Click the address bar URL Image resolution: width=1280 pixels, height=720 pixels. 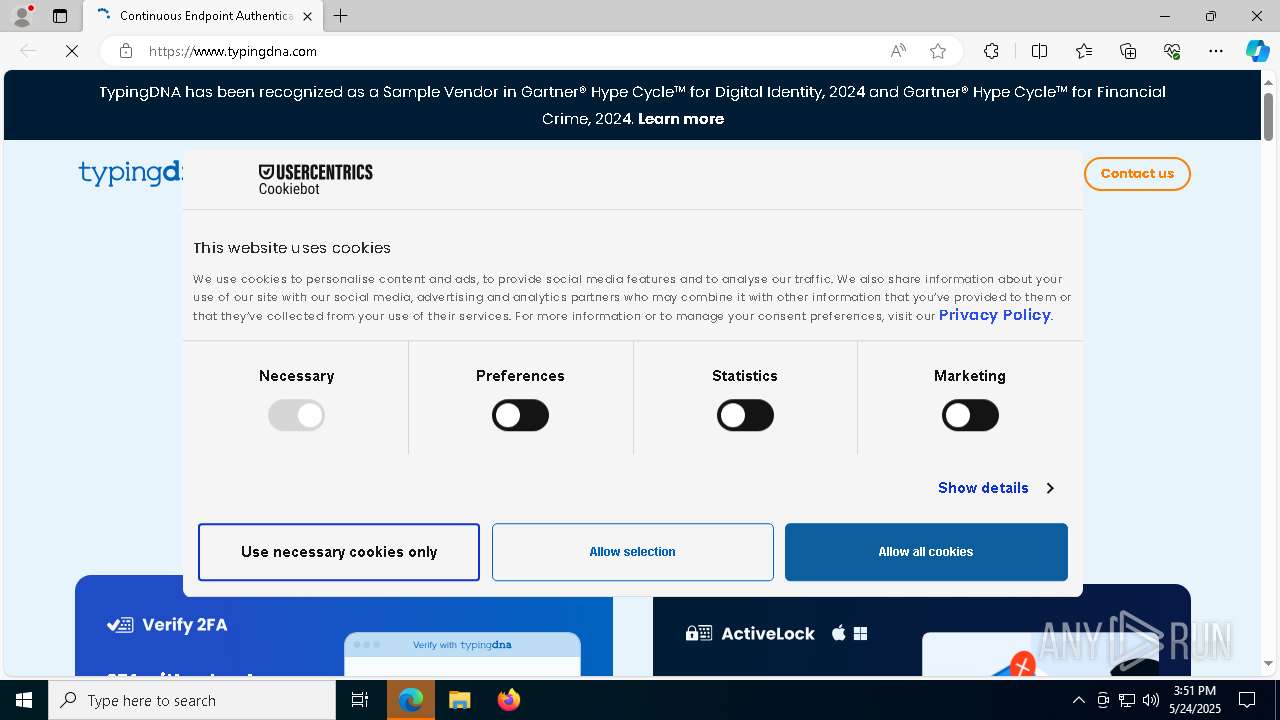tap(233, 51)
